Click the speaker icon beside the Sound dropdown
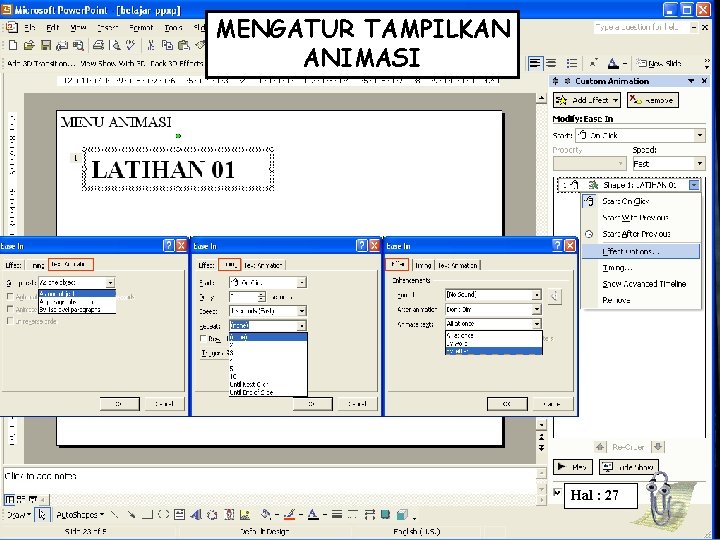The width and height of the screenshot is (720, 540). pos(555,295)
